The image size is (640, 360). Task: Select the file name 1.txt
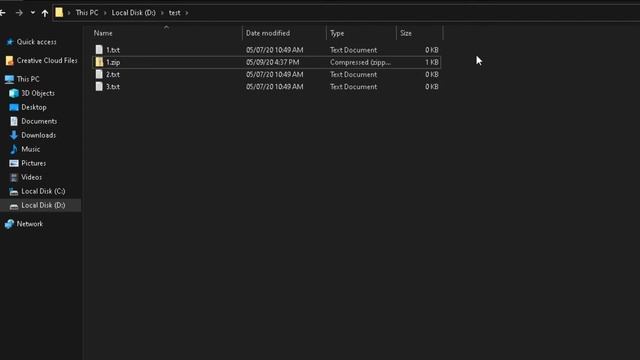click(113, 50)
